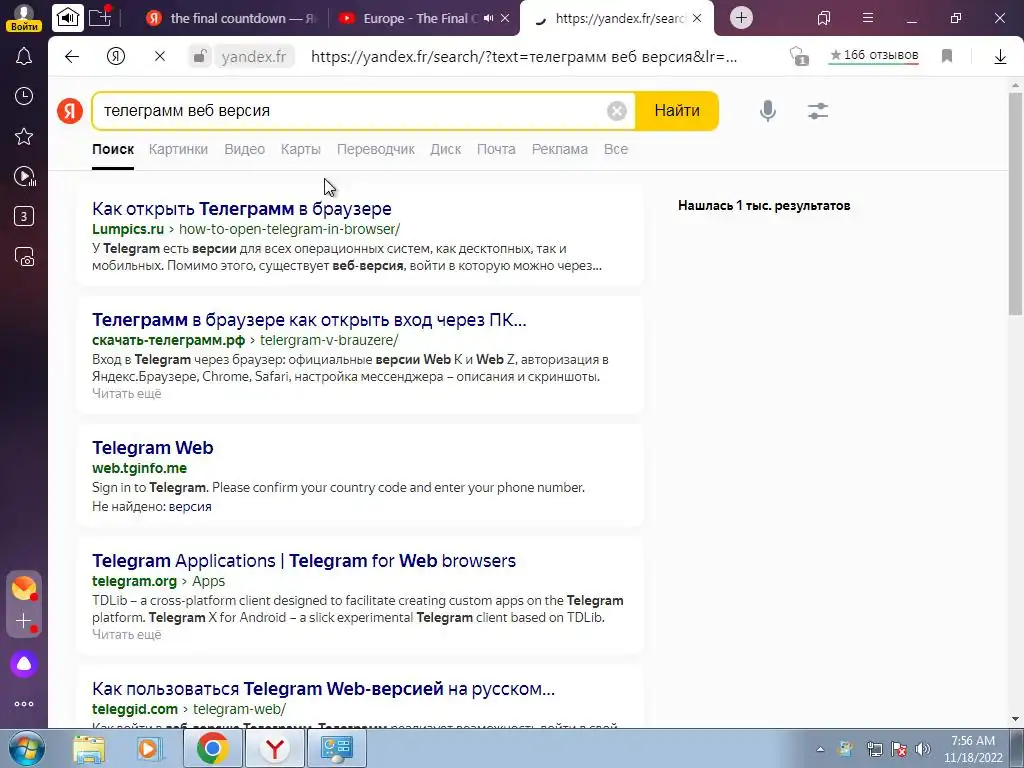Open Telegram Applications for Web browsers result
1024x768 pixels.
(304, 560)
